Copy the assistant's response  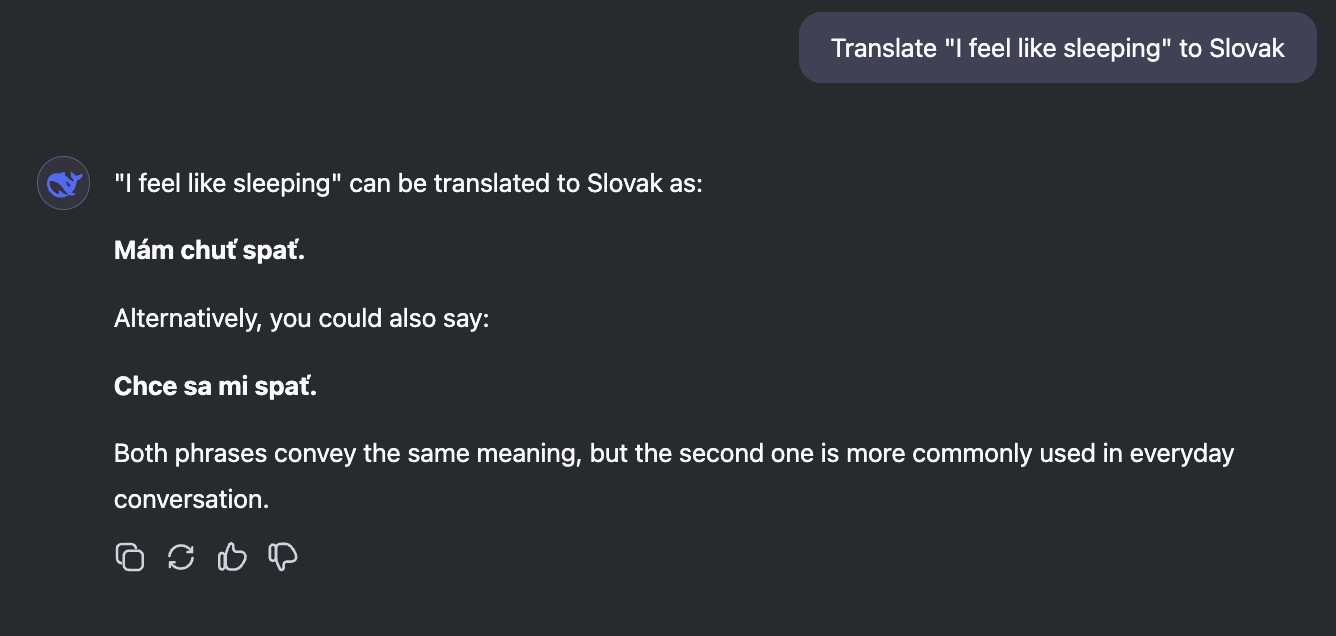[x=130, y=557]
